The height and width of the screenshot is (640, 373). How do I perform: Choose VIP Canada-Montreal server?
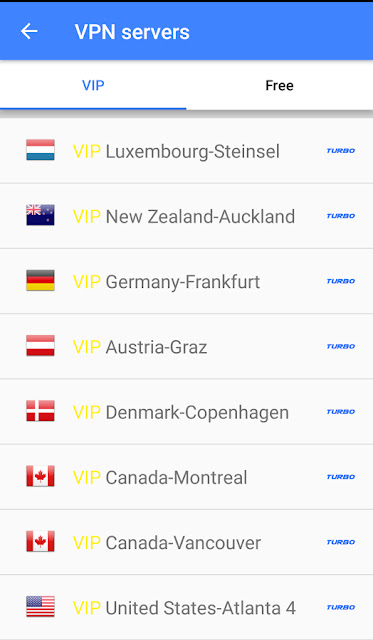pos(186,477)
